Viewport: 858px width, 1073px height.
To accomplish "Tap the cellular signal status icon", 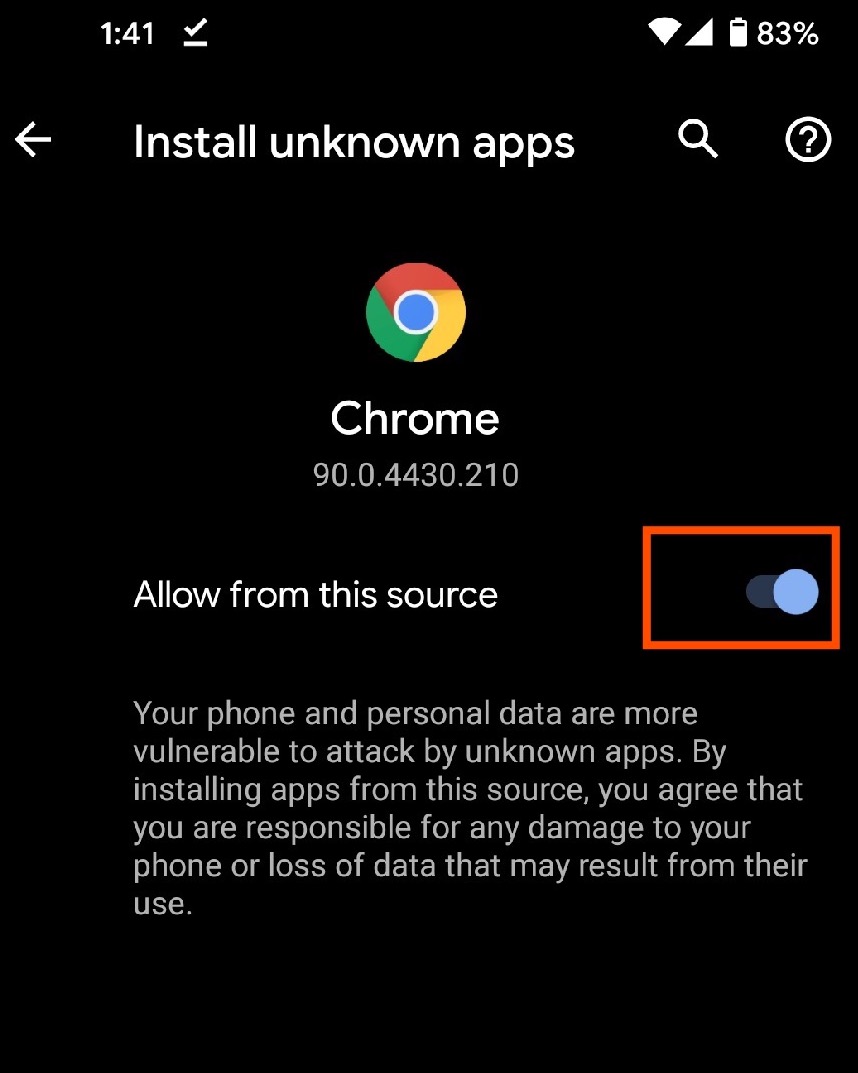I will (x=699, y=32).
